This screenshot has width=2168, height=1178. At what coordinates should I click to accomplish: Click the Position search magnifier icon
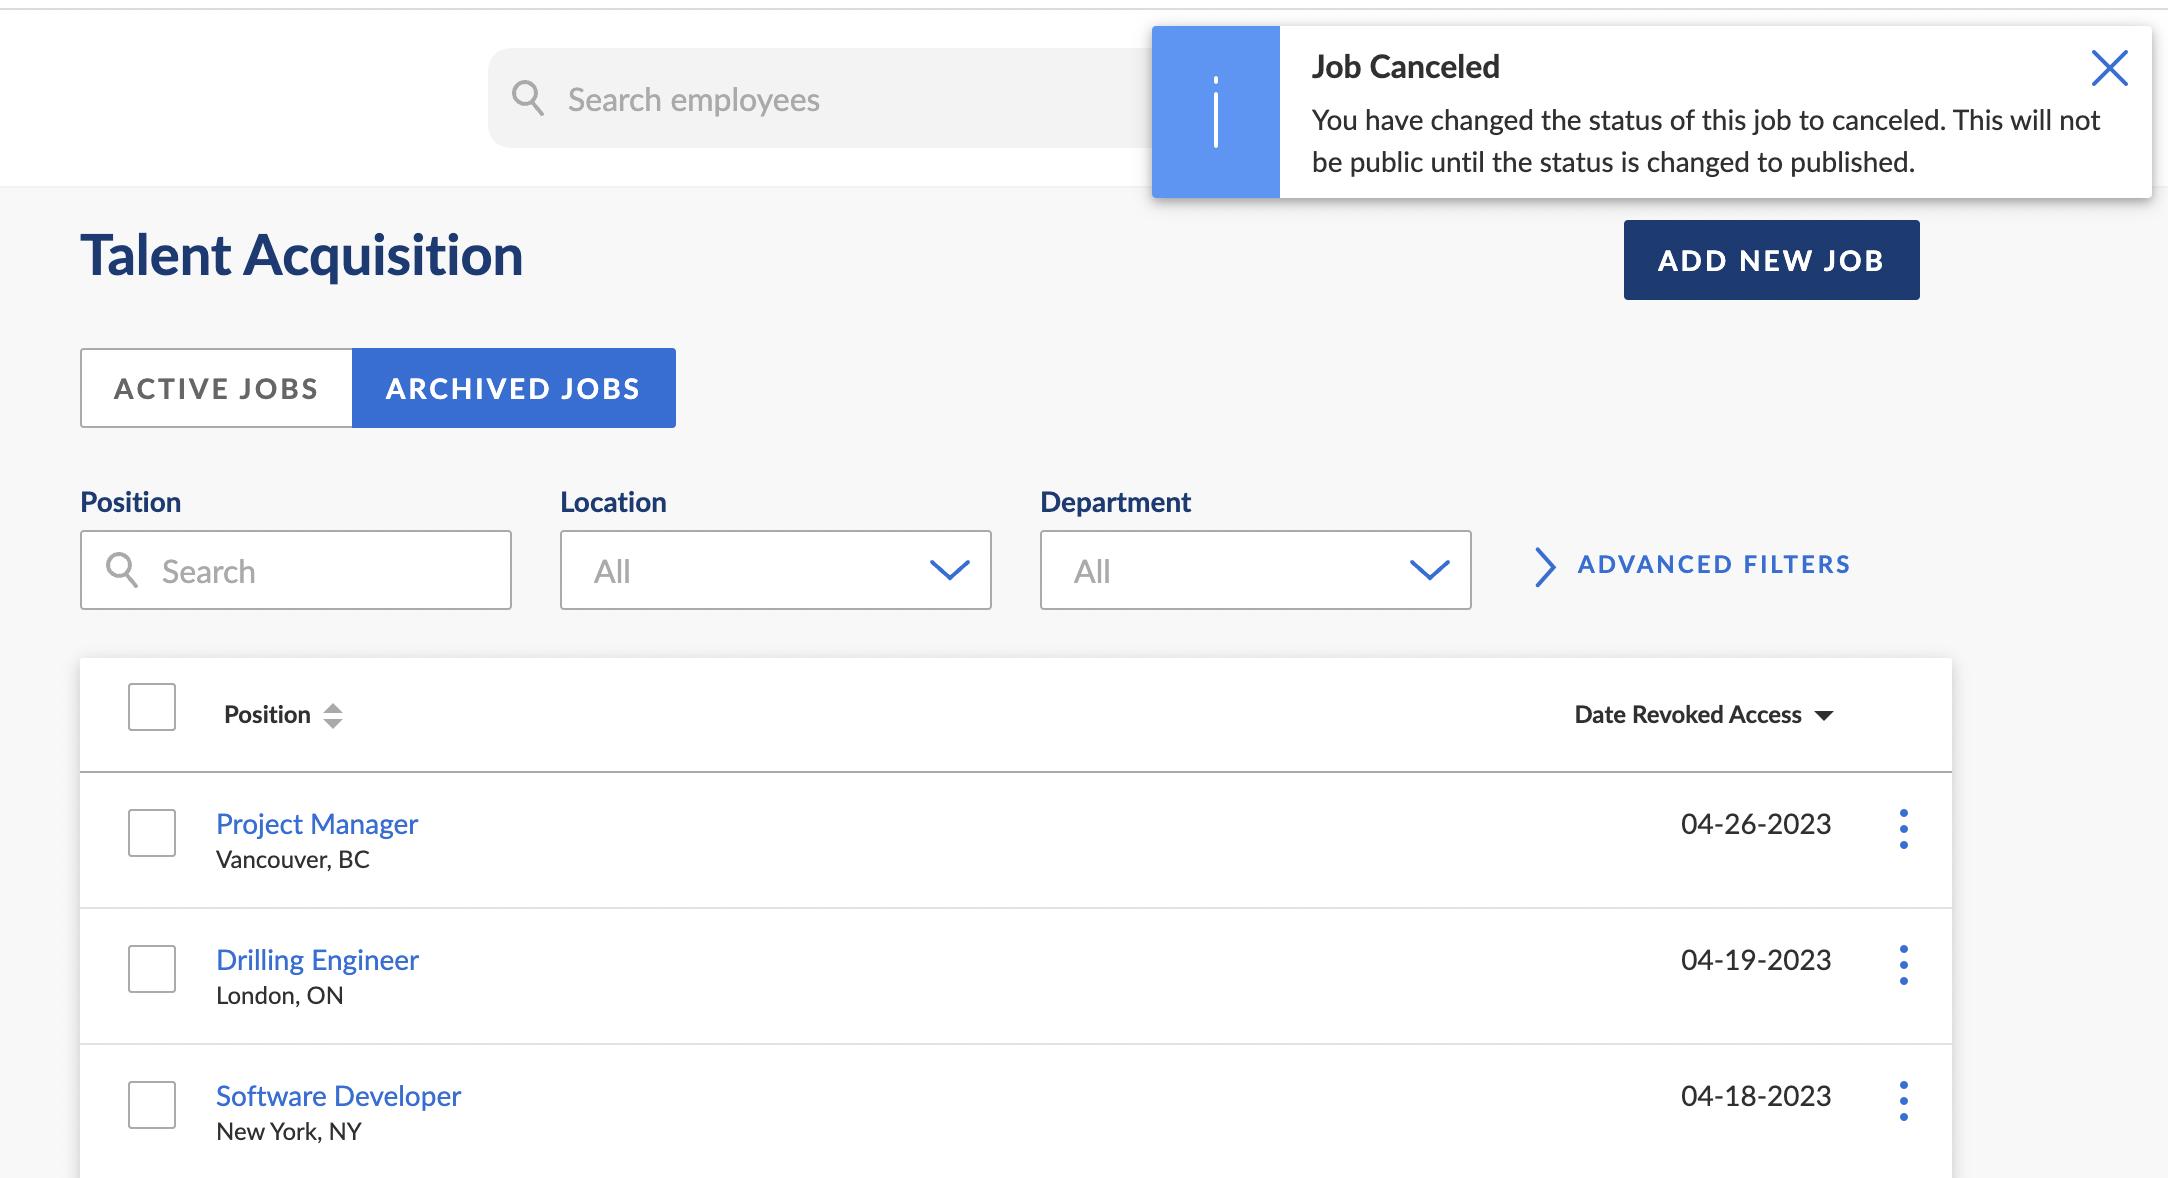122,570
